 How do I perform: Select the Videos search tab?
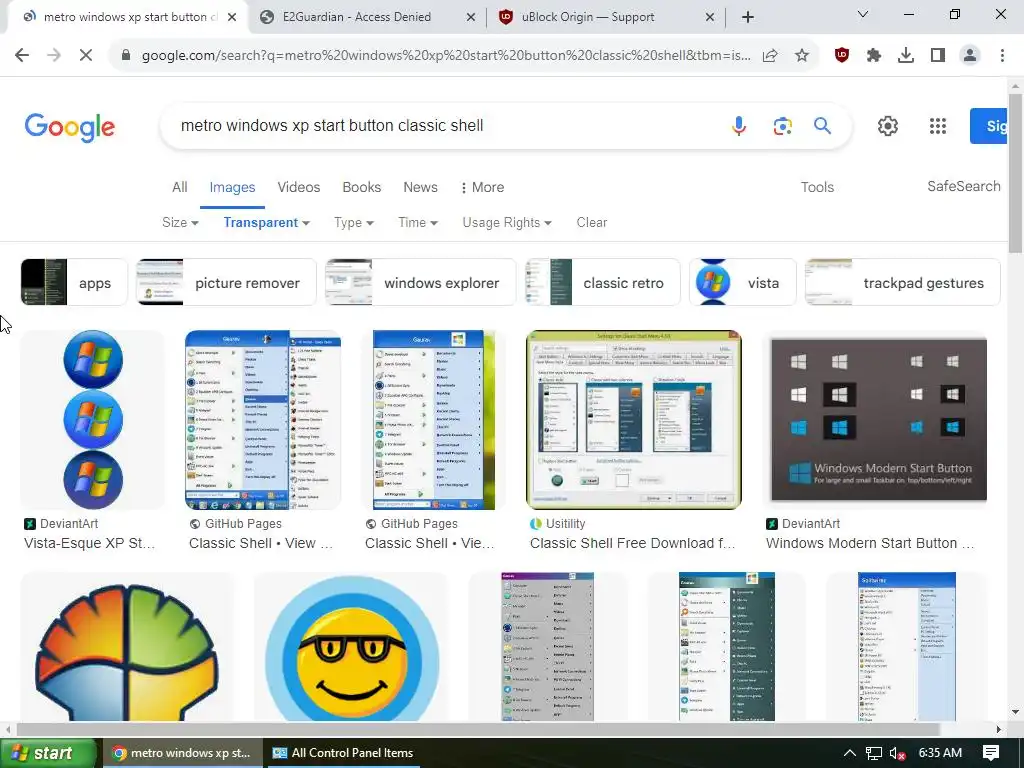298,187
